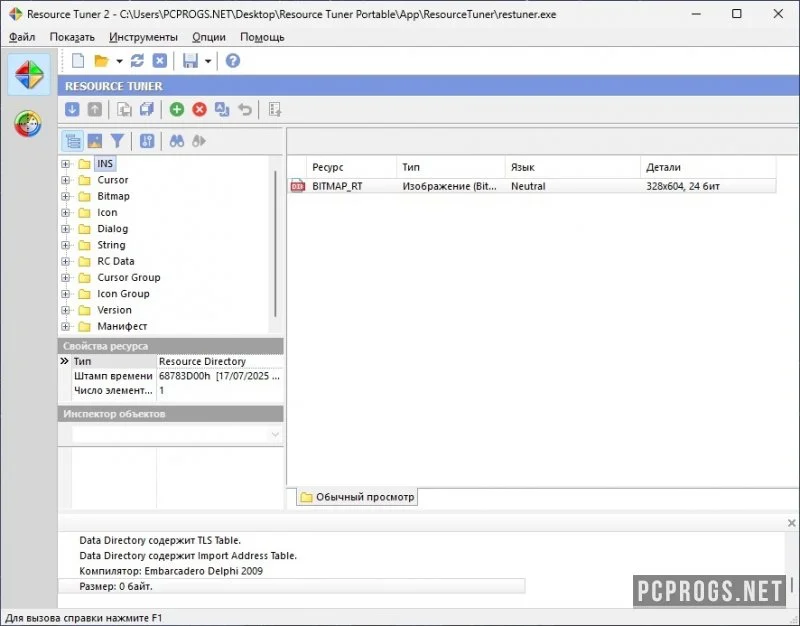
Task: Expand the RC Data folder node
Action: point(65,262)
